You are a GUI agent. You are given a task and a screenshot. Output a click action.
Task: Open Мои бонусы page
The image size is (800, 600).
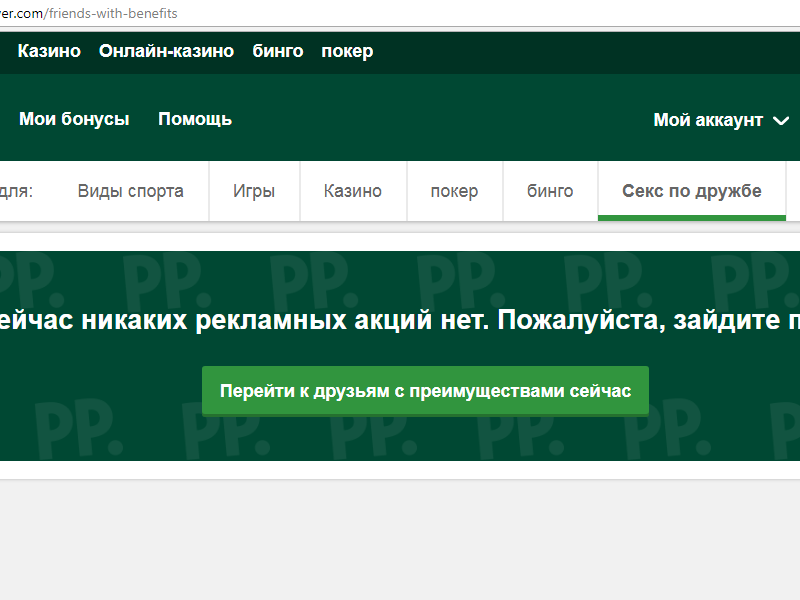coord(74,119)
